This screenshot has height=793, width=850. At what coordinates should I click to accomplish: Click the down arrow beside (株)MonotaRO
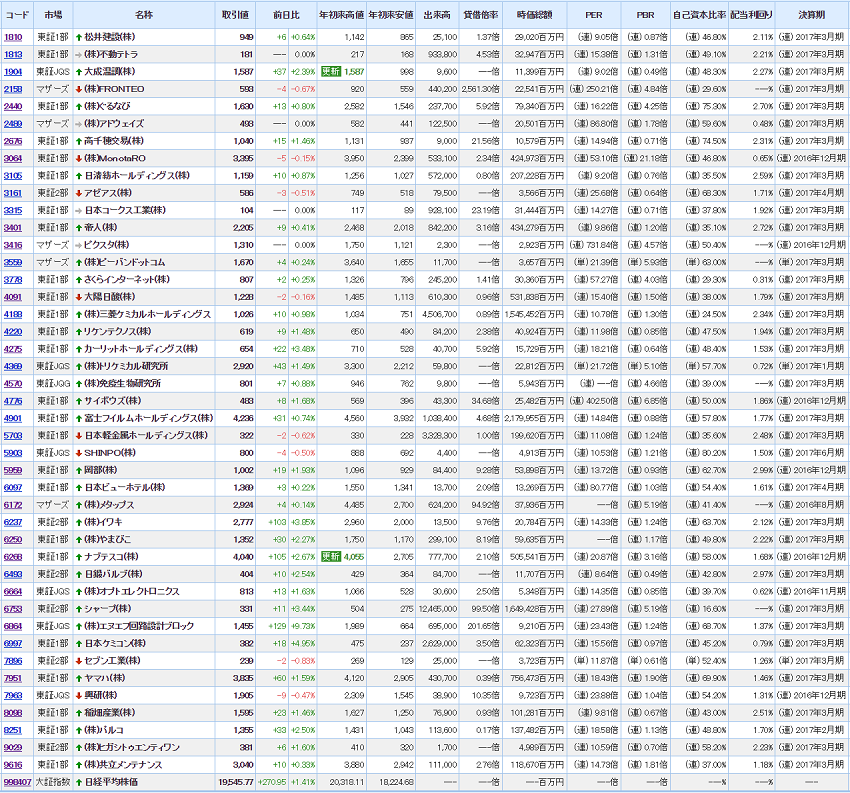(79, 159)
